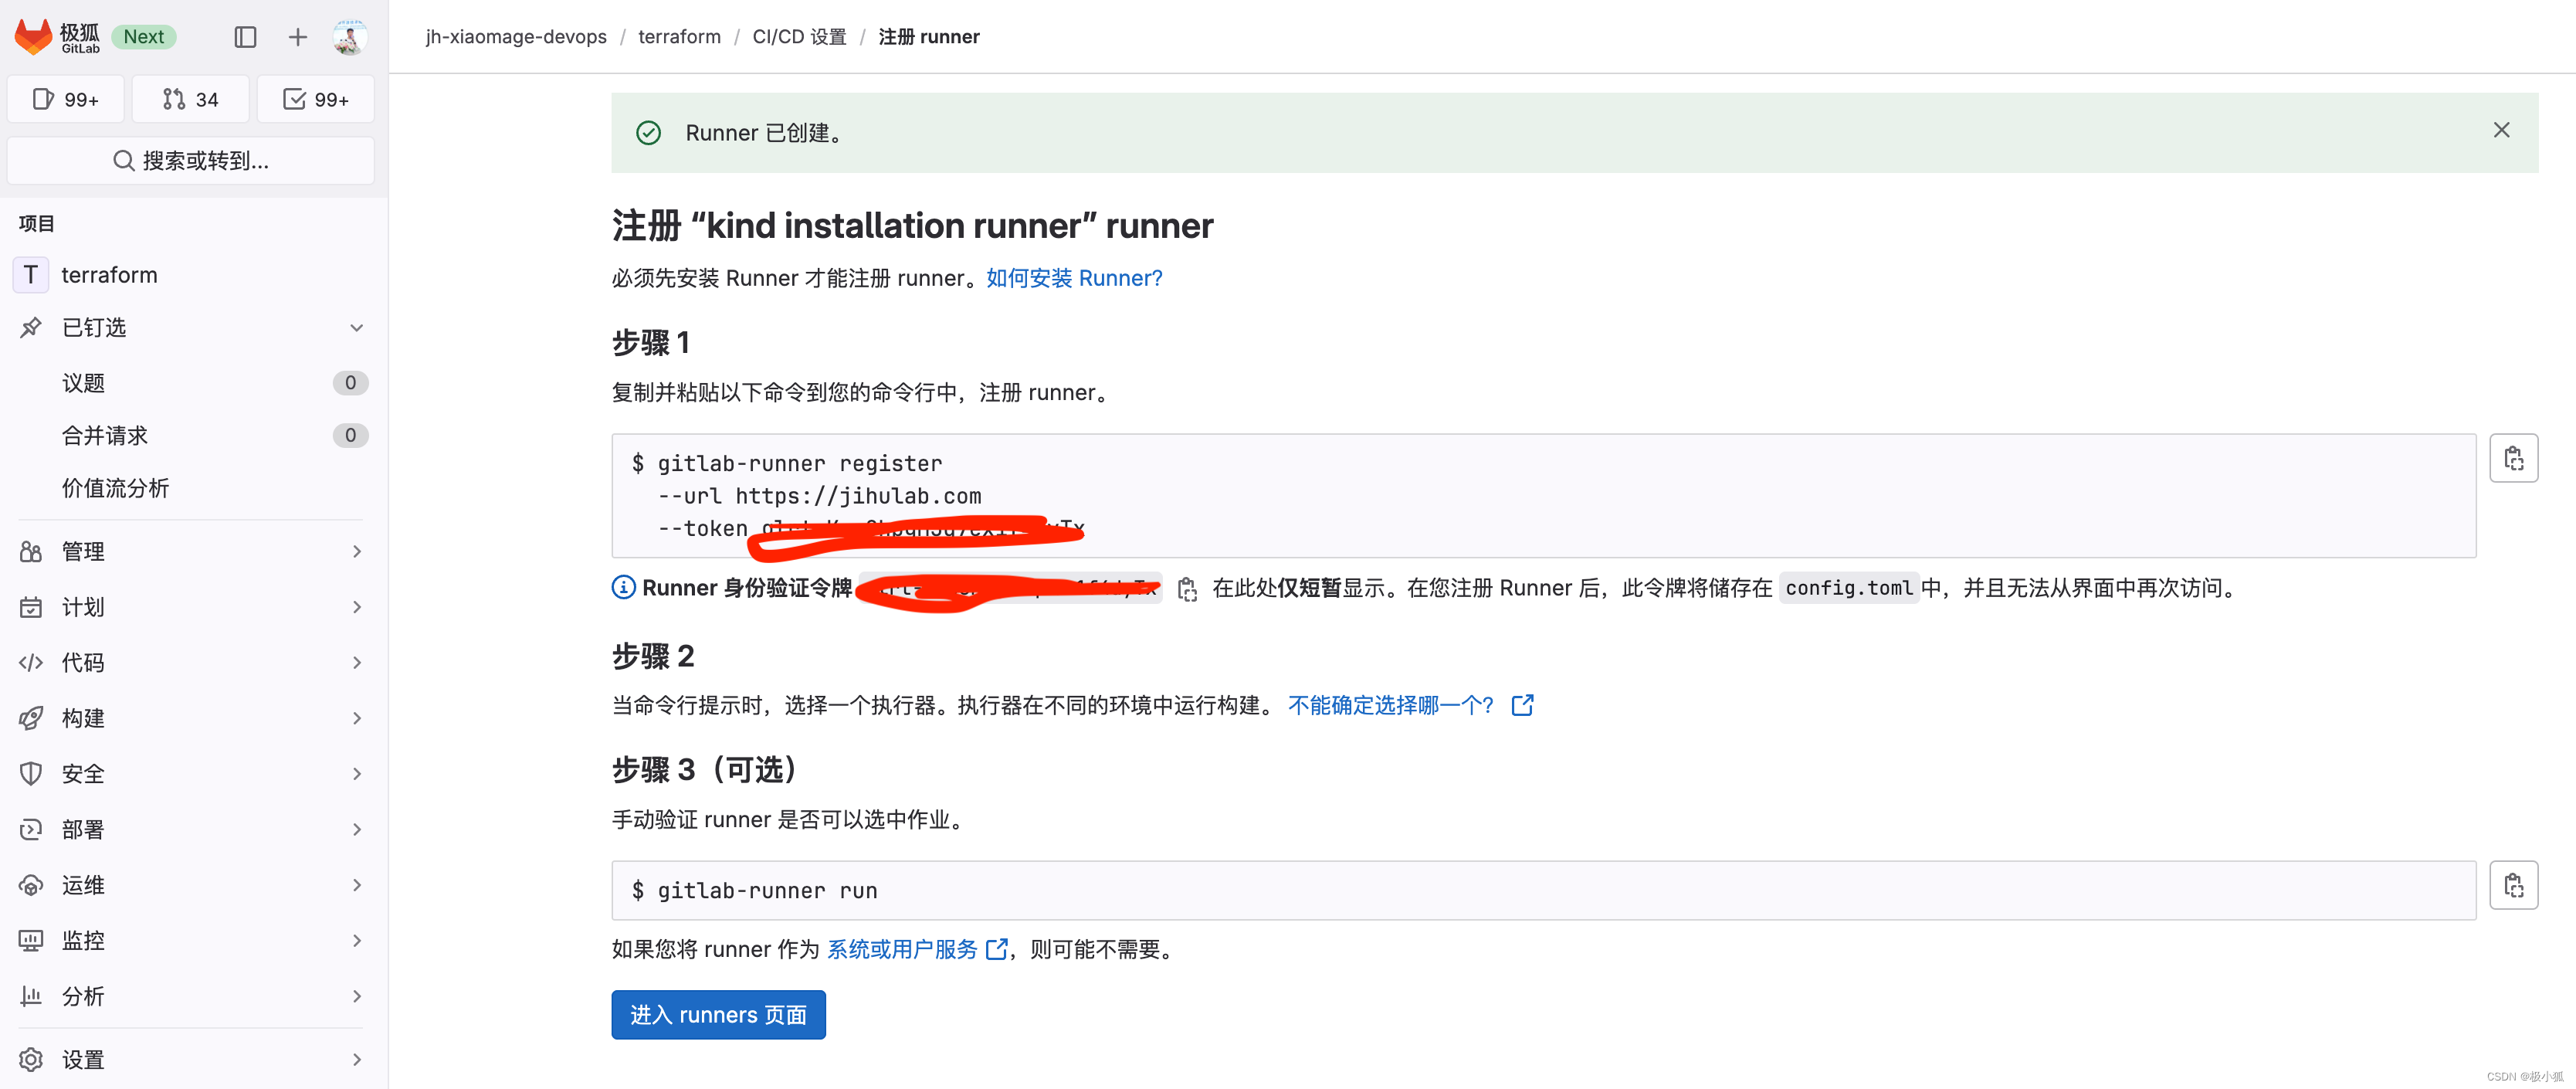Click the Next badge near logo
Image resolution: width=2576 pixels, height=1089 pixels.
coord(144,37)
